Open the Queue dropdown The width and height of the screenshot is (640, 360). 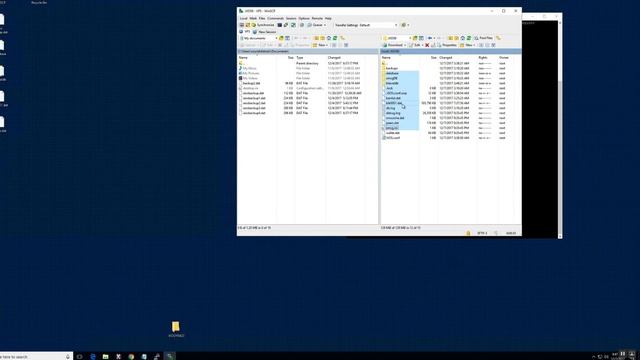pos(317,25)
